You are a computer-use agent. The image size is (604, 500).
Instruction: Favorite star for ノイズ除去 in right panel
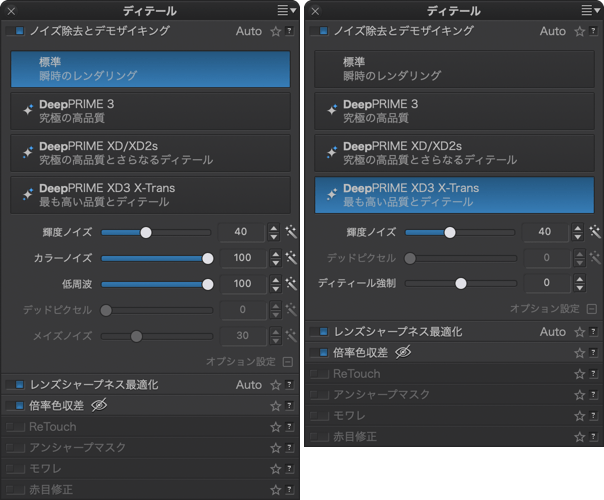579,31
